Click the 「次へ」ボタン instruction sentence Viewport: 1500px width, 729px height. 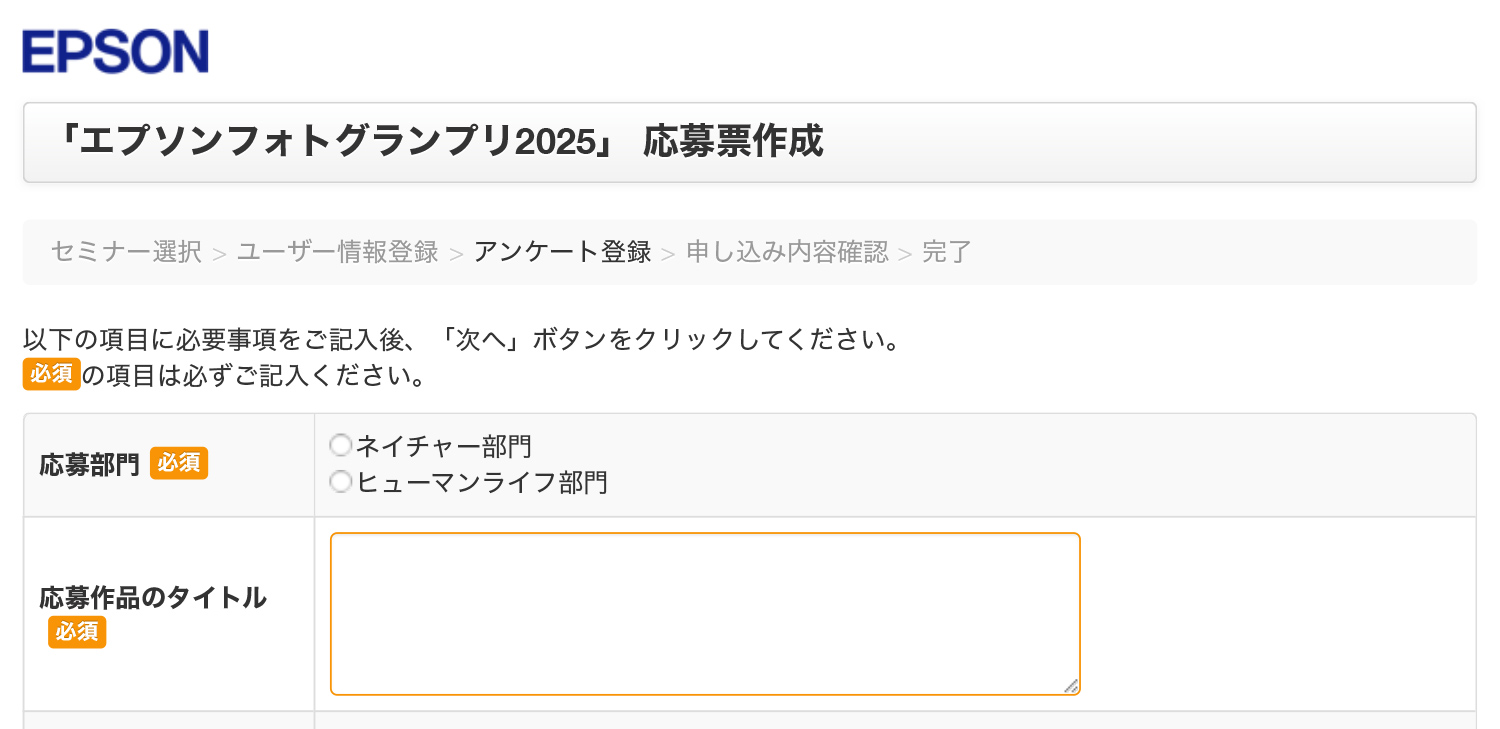coord(460,340)
